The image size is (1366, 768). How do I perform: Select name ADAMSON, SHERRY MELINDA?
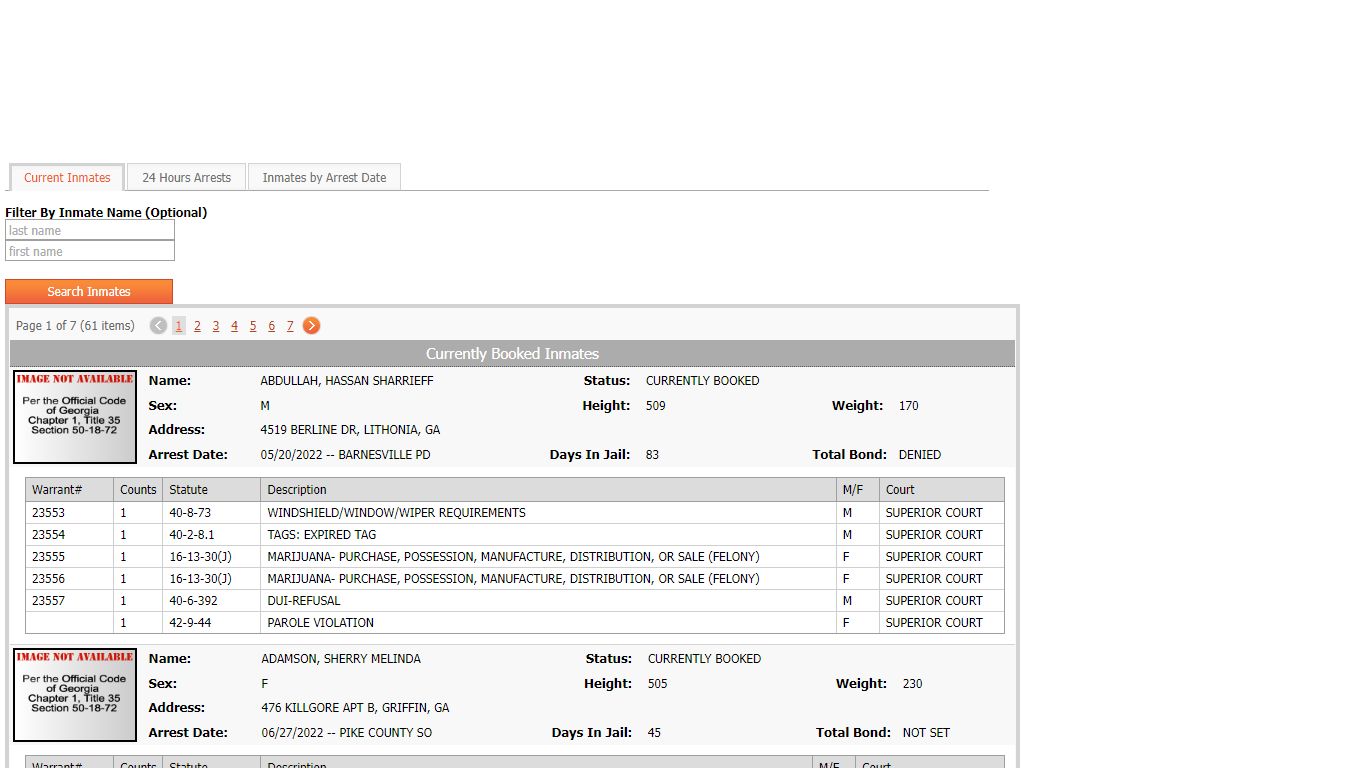(341, 659)
